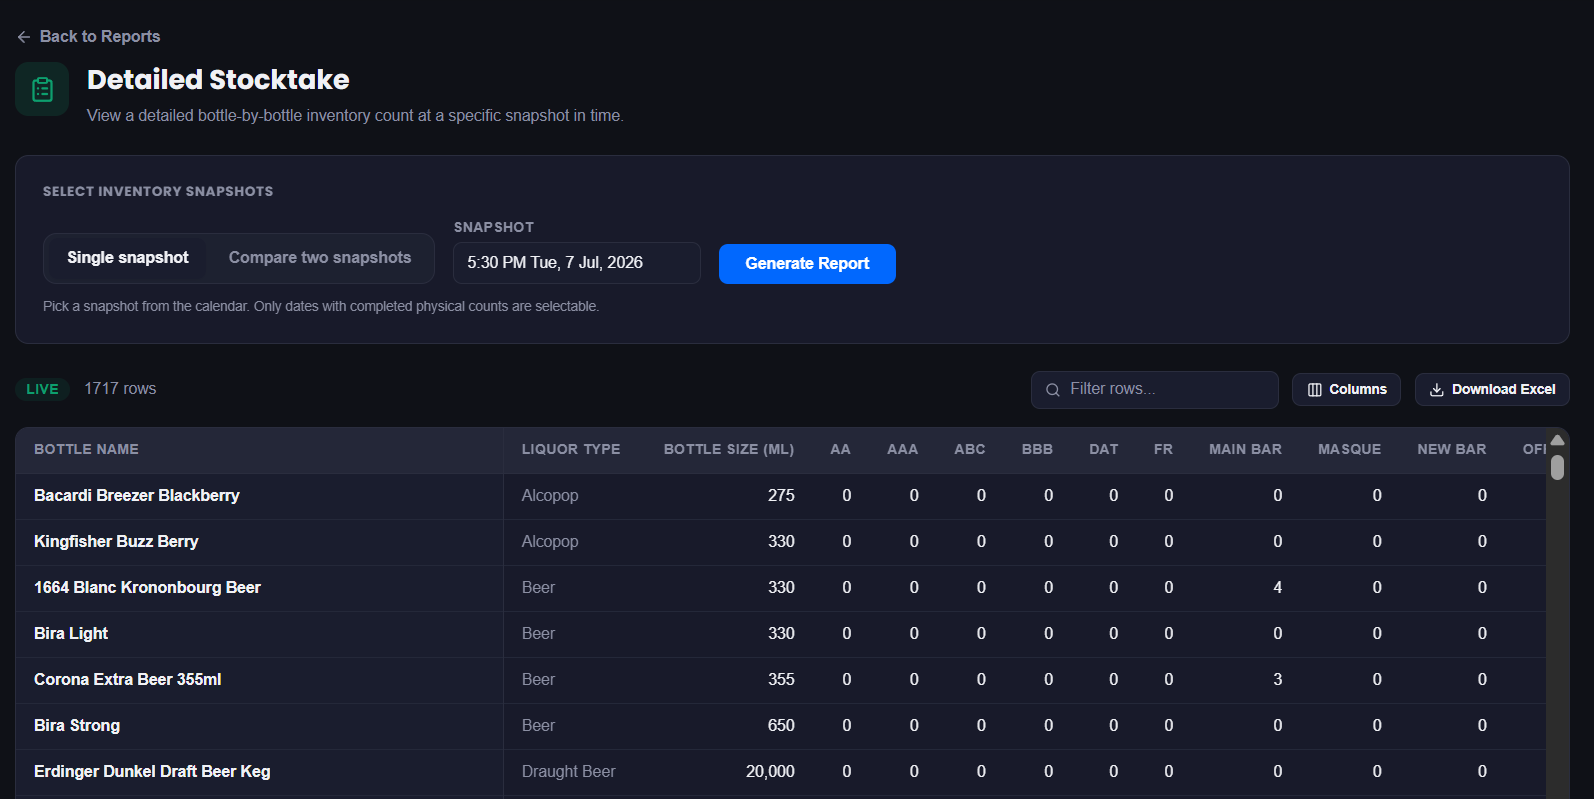
Task: Click bottle size 355 for Corona Extra
Action: pos(781,680)
